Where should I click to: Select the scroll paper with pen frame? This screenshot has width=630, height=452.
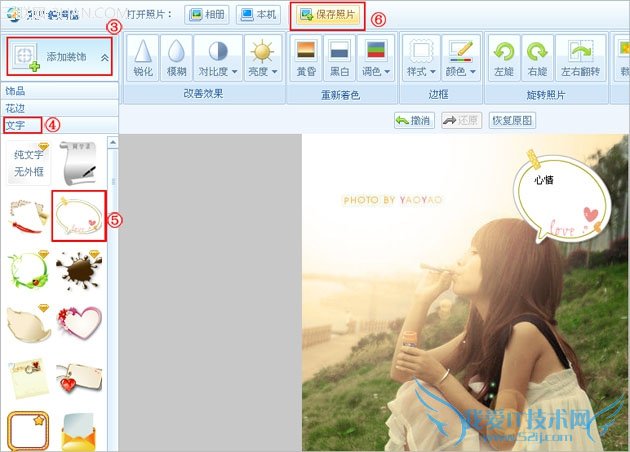79,163
